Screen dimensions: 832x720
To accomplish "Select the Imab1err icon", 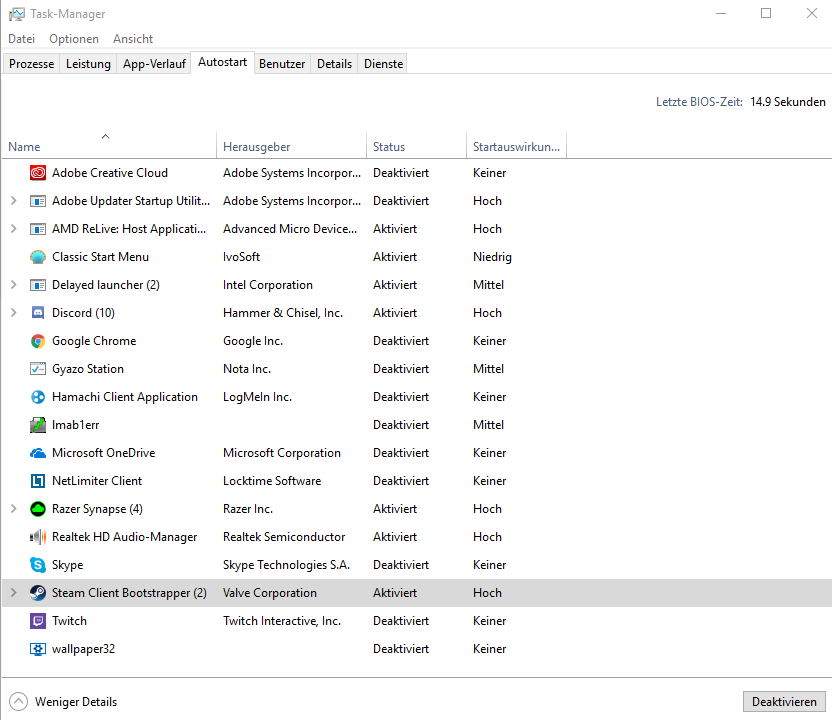I will 38,425.
